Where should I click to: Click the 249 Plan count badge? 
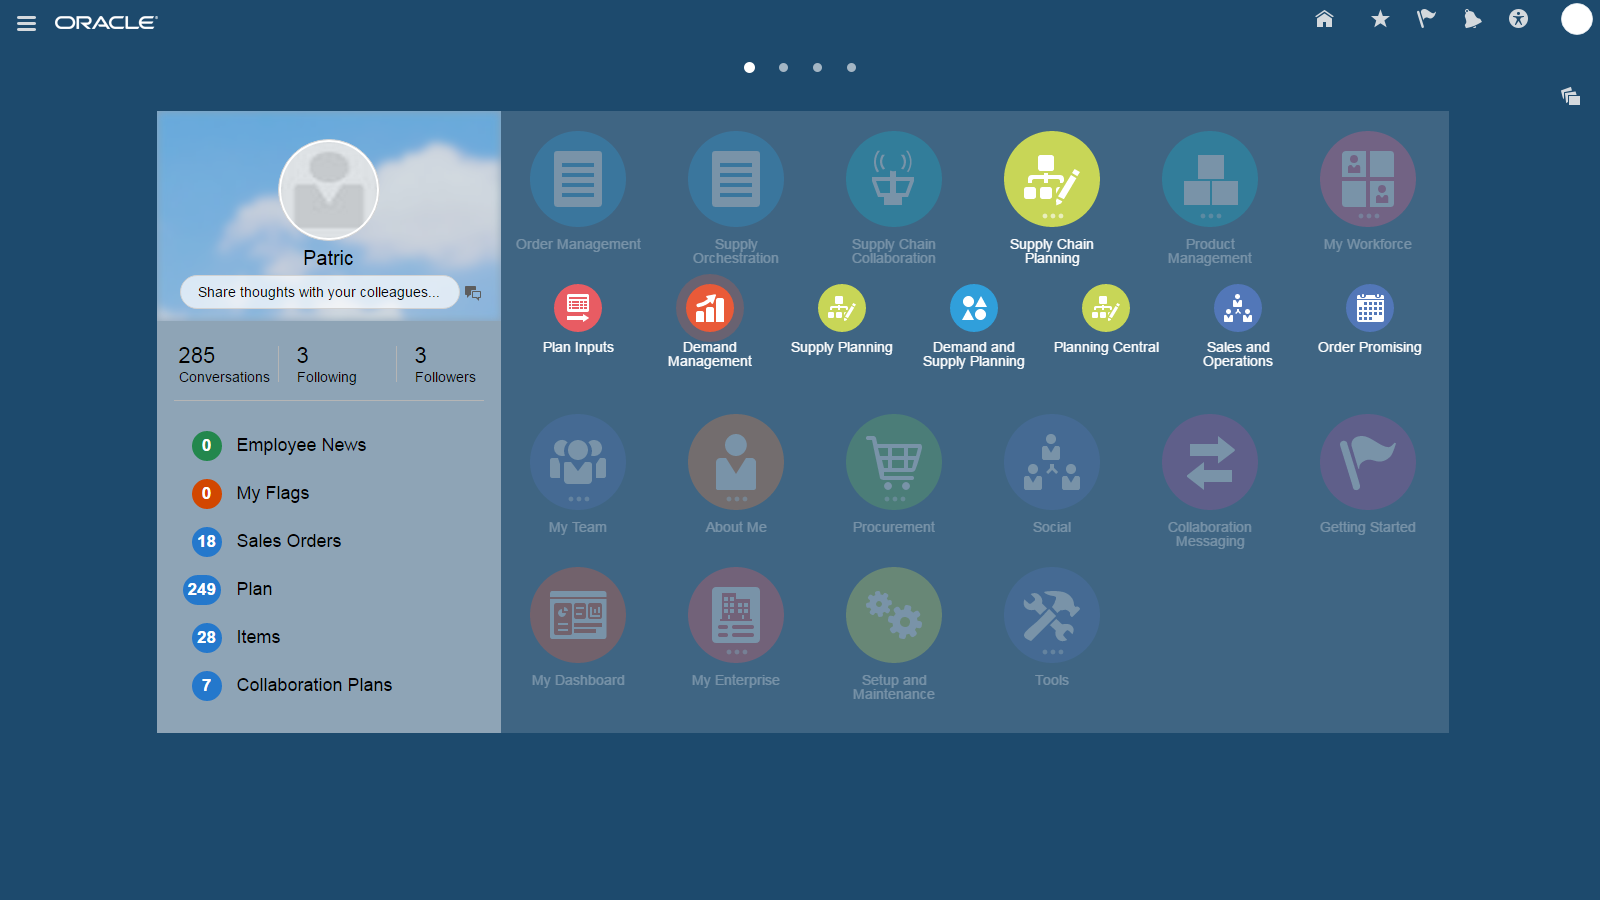(202, 589)
